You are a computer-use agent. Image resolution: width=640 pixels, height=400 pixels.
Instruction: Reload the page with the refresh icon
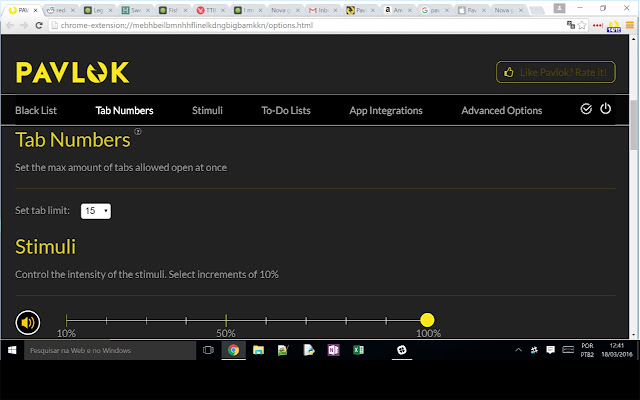(x=39, y=25)
